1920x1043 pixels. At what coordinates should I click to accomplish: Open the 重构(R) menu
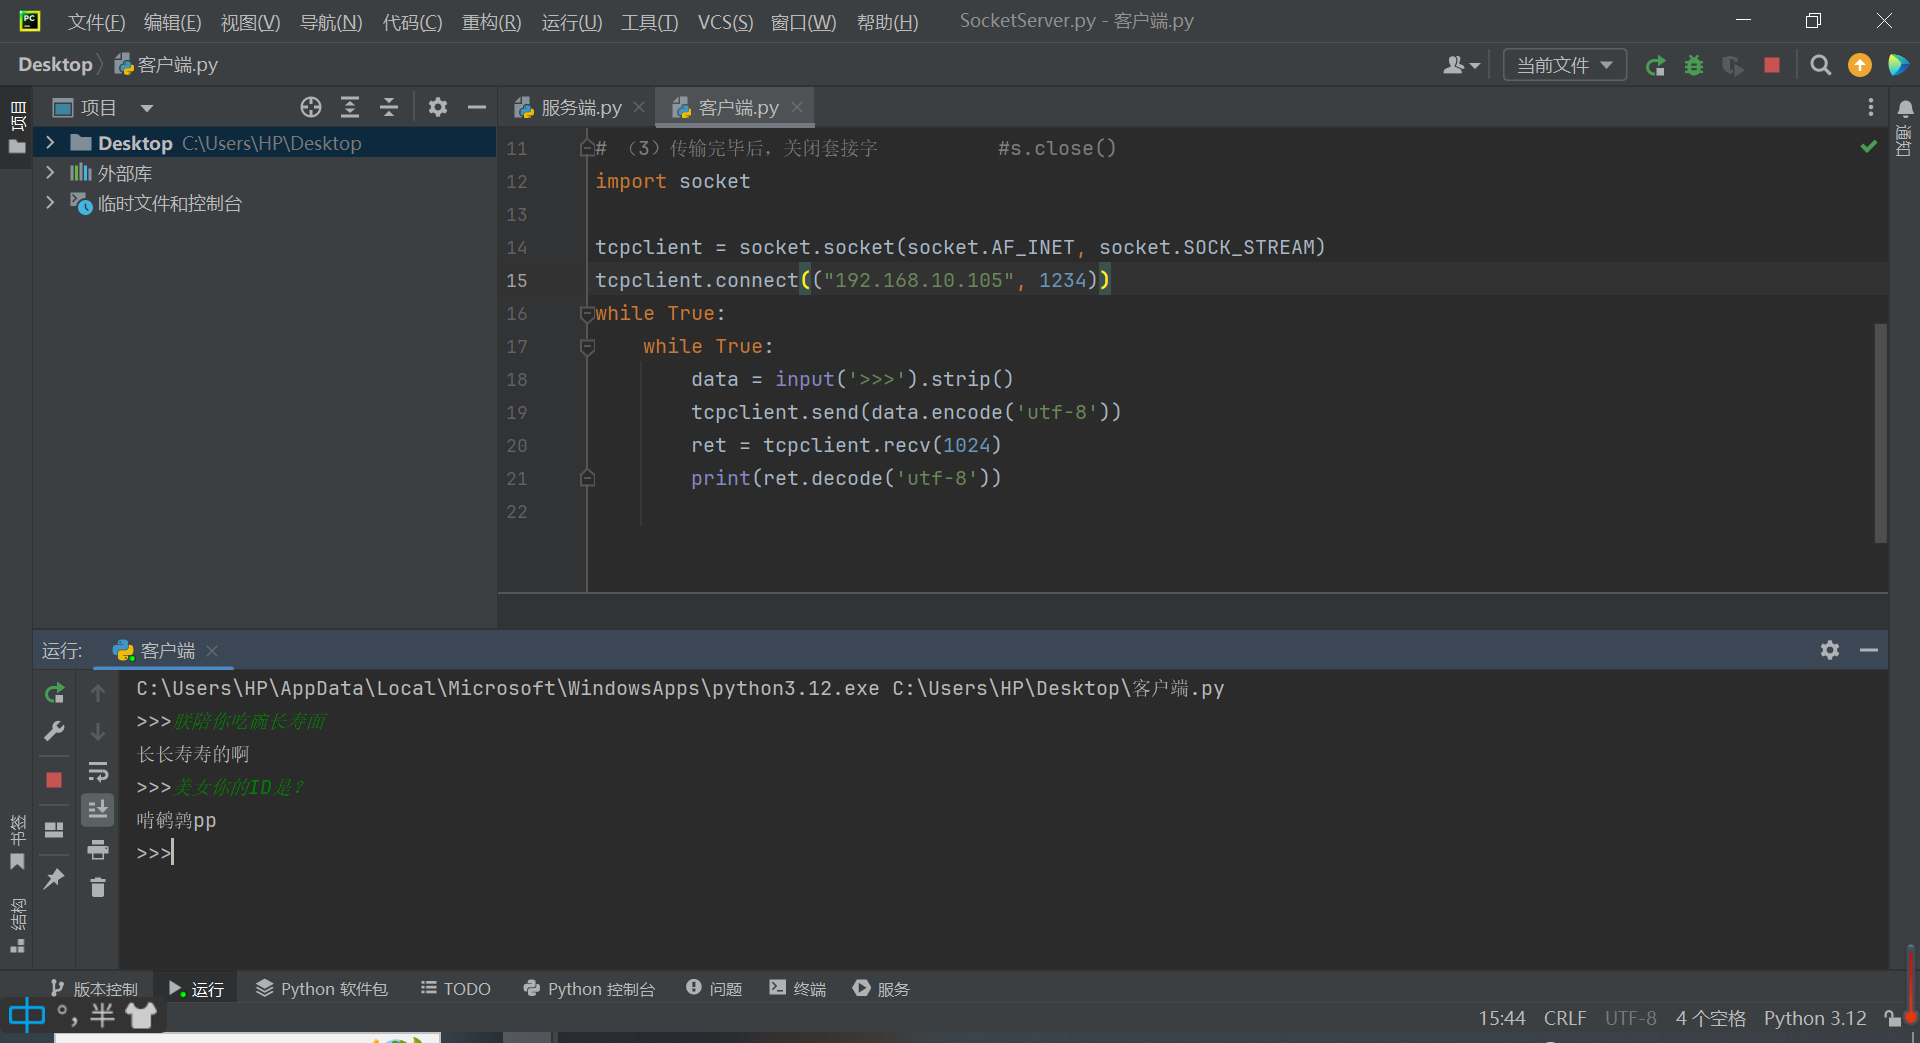[491, 22]
